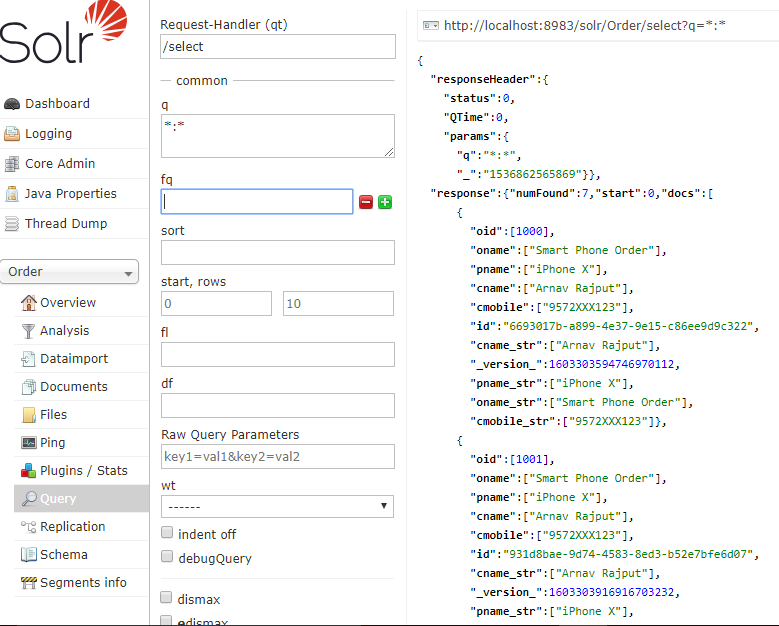The width and height of the screenshot is (779, 626).
Task: Go to the Dataimport page
Action: point(74,359)
